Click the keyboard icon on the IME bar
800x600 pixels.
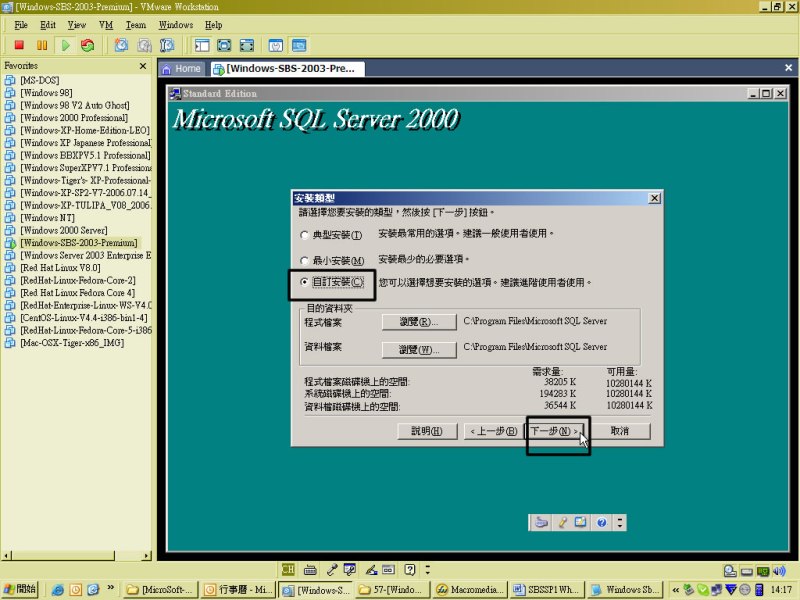tap(310, 569)
